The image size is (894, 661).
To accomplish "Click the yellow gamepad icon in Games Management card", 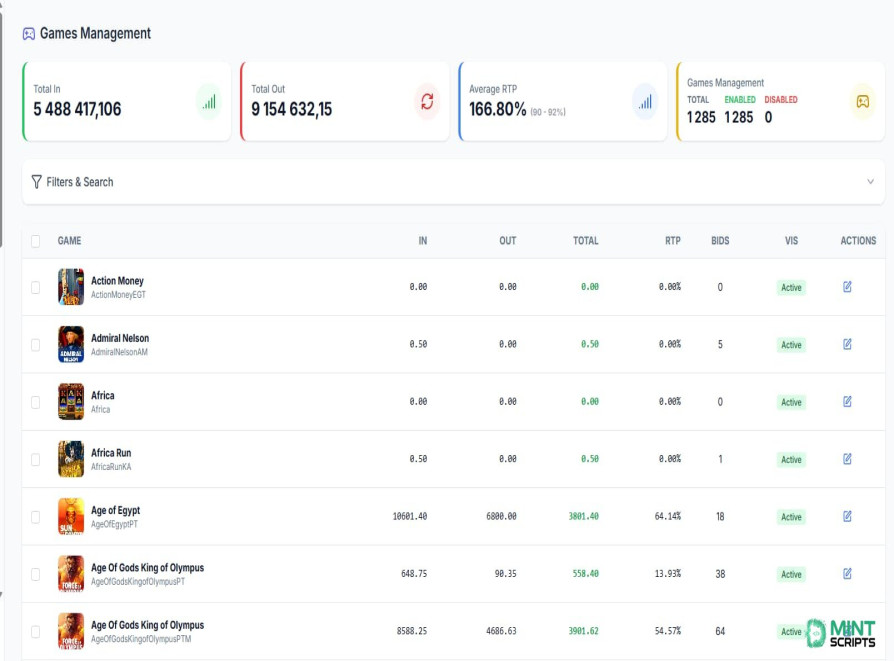I will [x=863, y=102].
